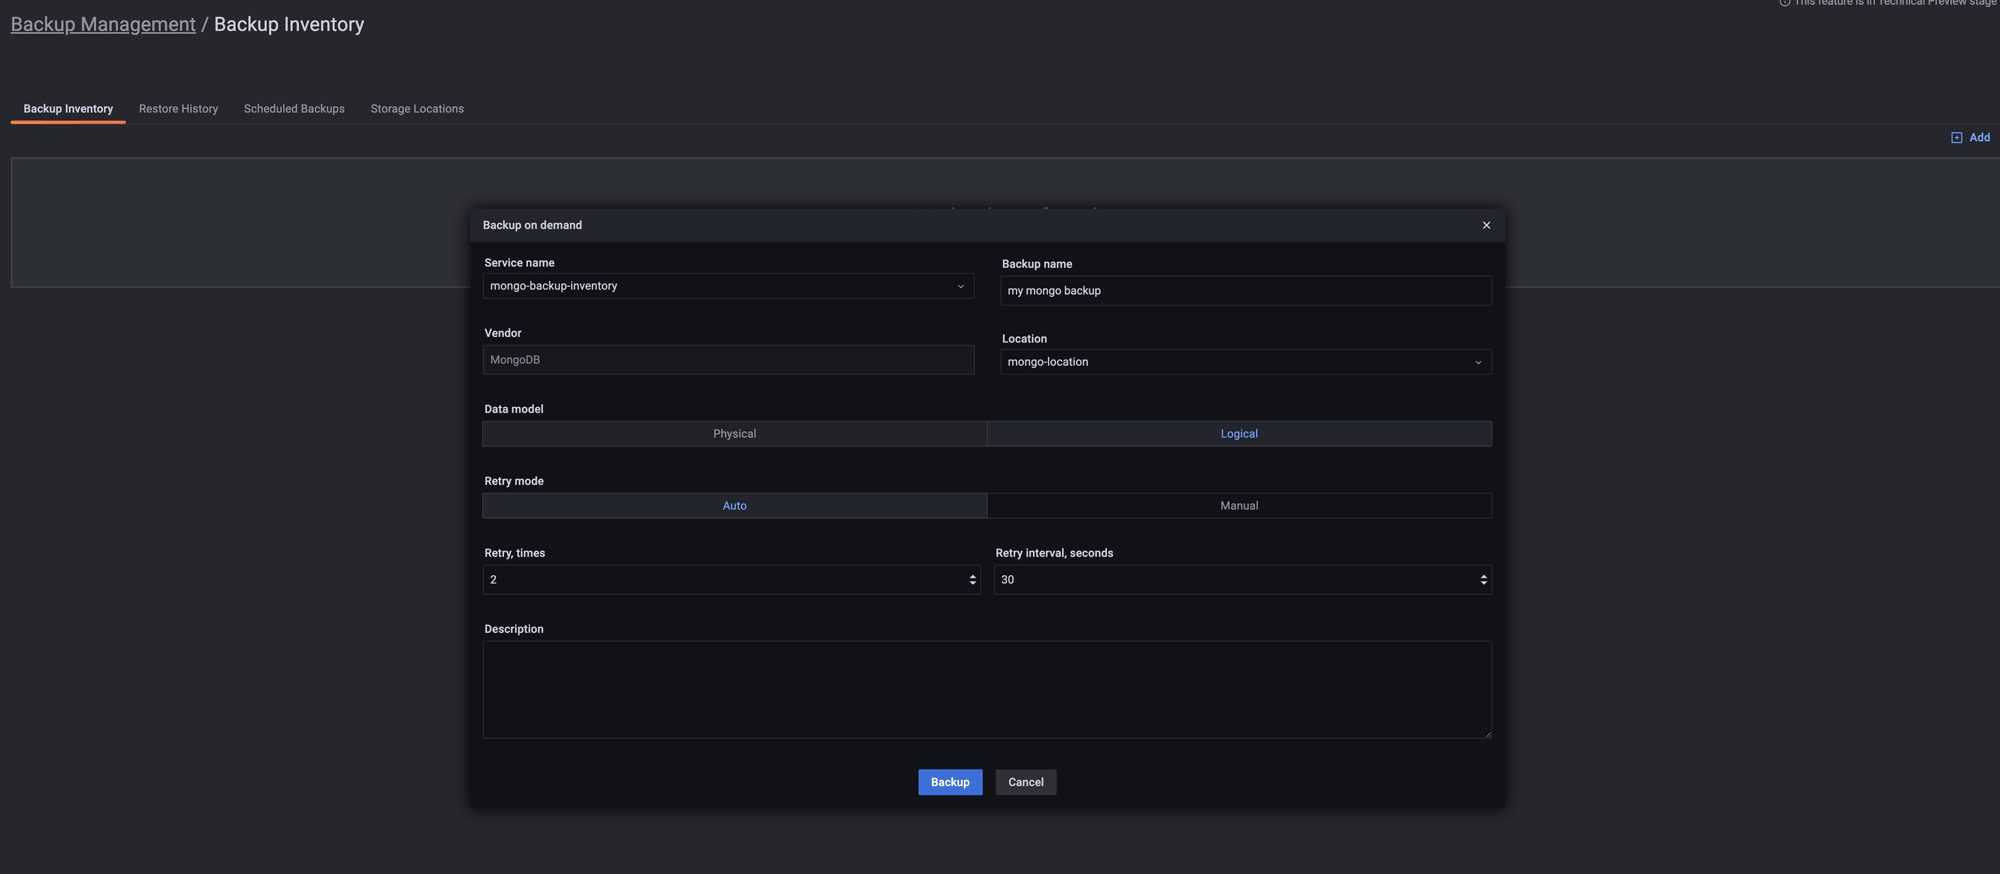Open the Scheduled Backups tab

(294, 109)
